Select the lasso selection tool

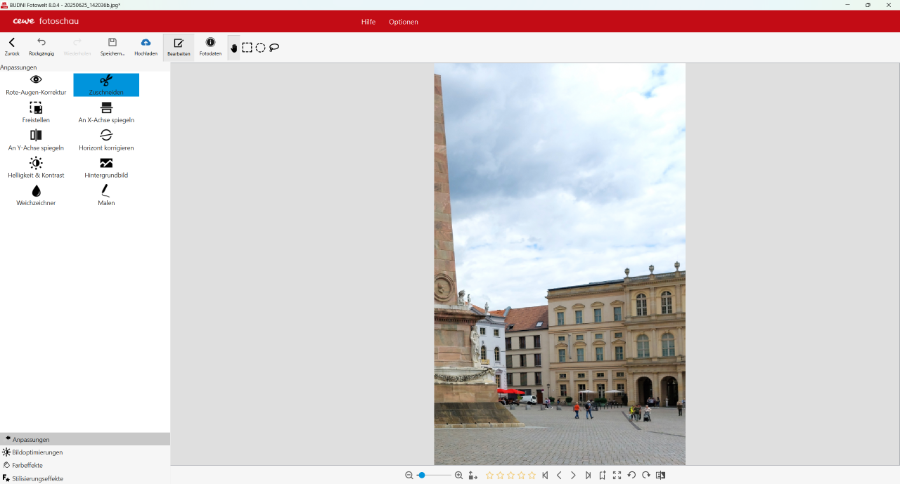coord(274,48)
